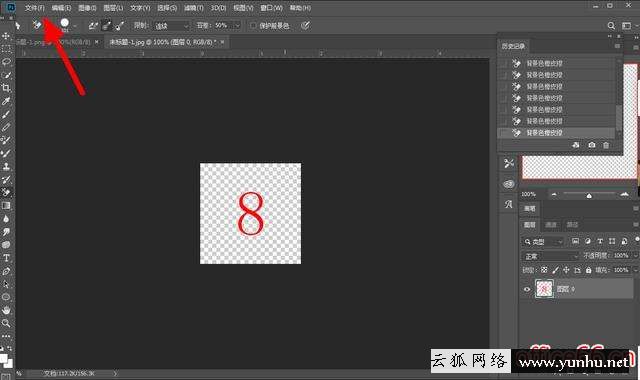Open the layer opacity dropdown arrow
This screenshot has height=380, width=640.
(636, 256)
